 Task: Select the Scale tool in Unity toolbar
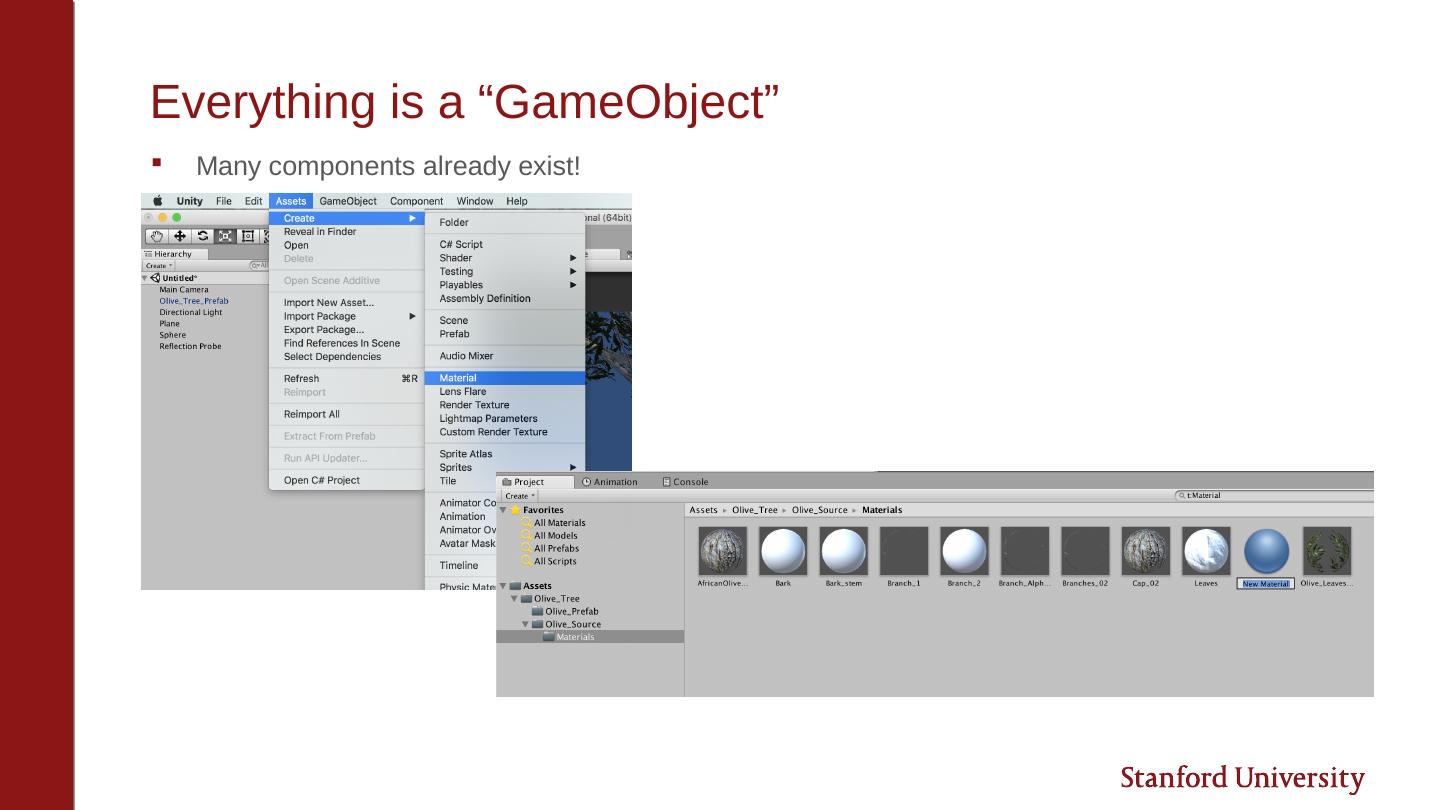point(226,237)
